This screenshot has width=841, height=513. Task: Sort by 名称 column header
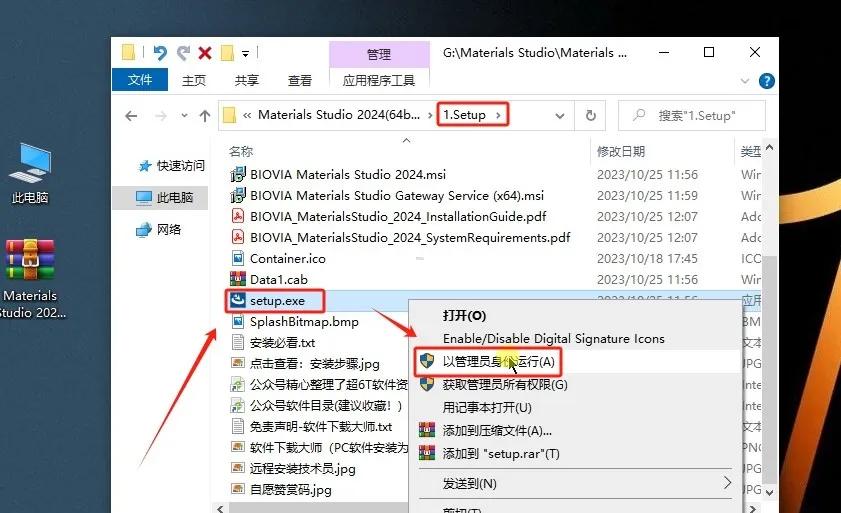[241, 151]
